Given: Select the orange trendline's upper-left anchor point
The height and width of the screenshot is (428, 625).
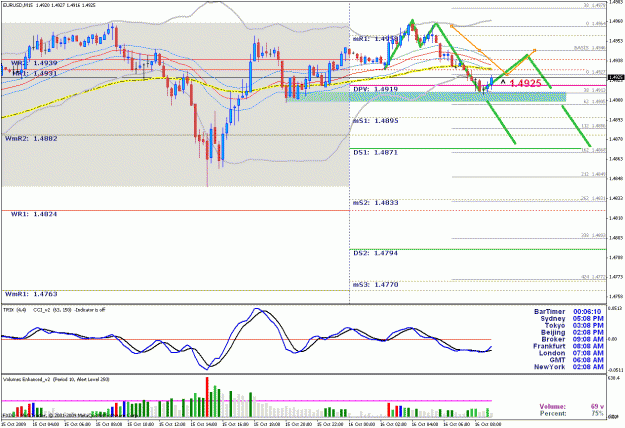Looking at the screenshot, I should point(451,26).
